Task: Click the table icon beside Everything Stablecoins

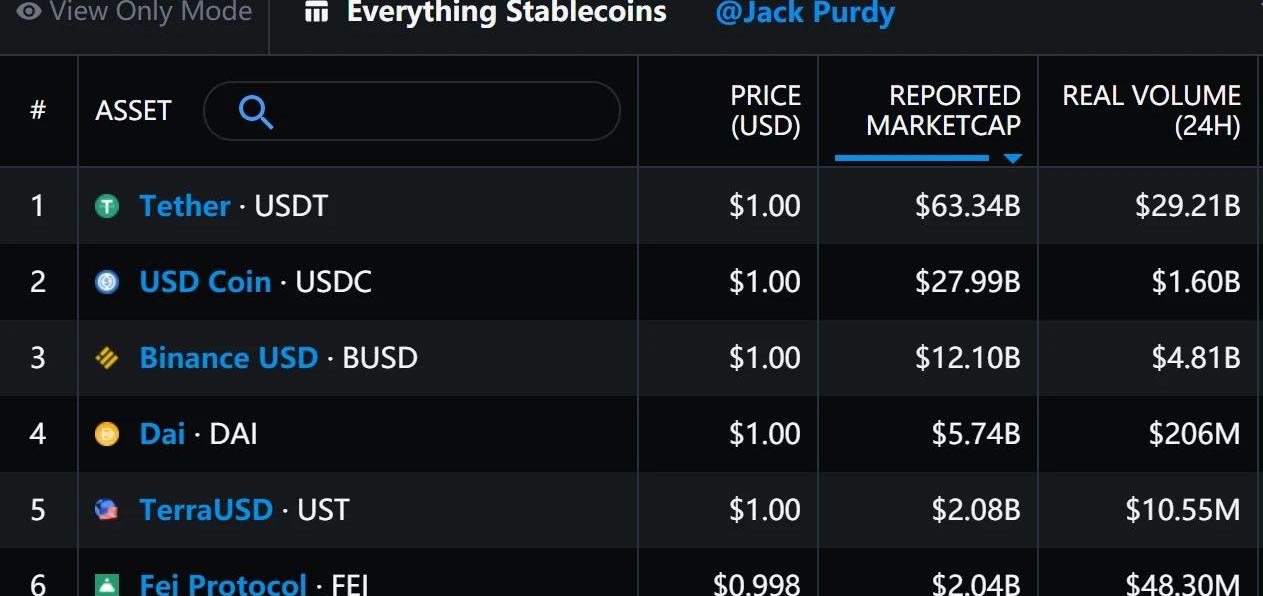Action: pyautogui.click(x=316, y=12)
